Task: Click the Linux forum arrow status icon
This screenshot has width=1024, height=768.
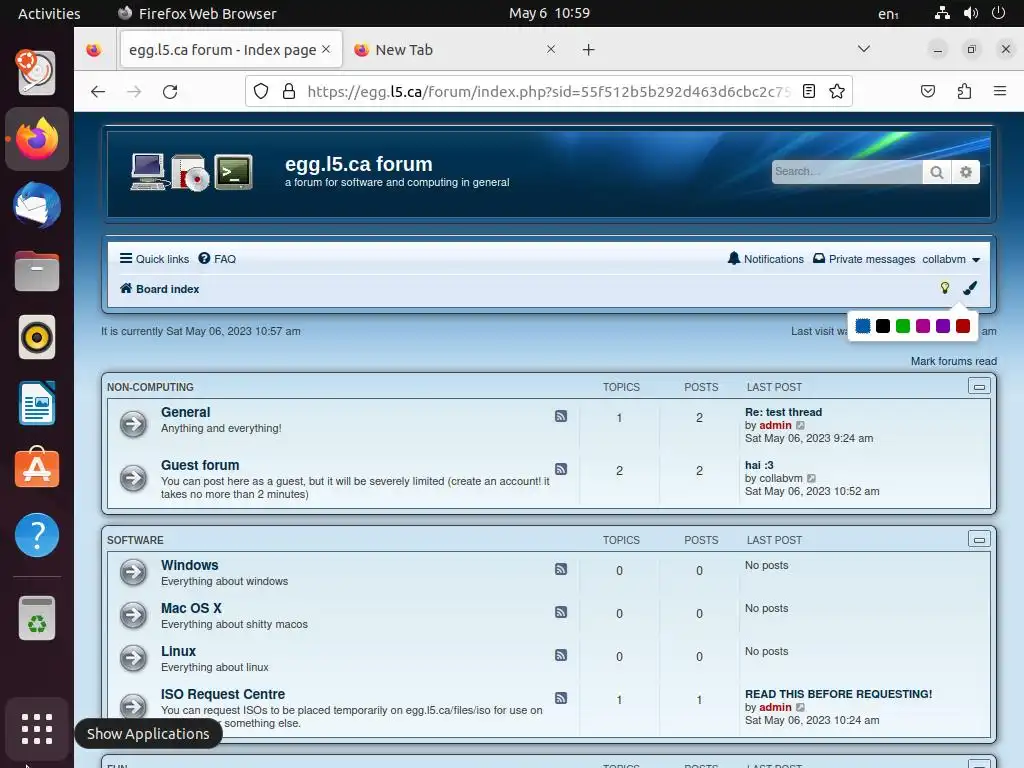Action: pos(133,658)
